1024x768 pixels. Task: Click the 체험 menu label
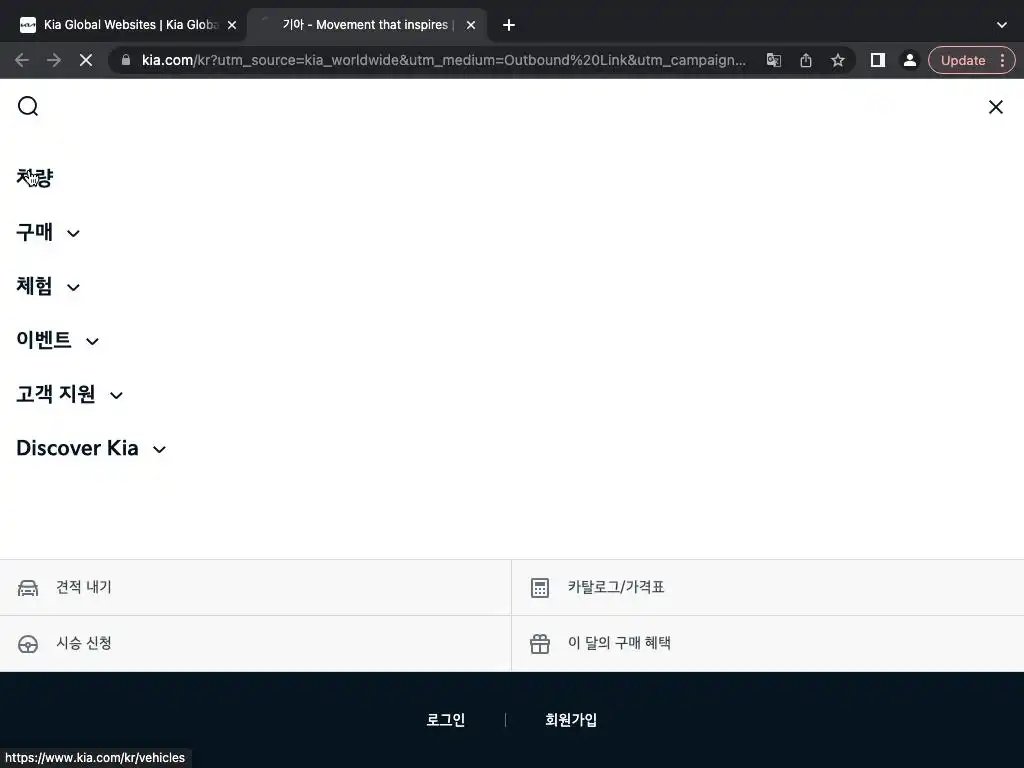[x=35, y=286]
